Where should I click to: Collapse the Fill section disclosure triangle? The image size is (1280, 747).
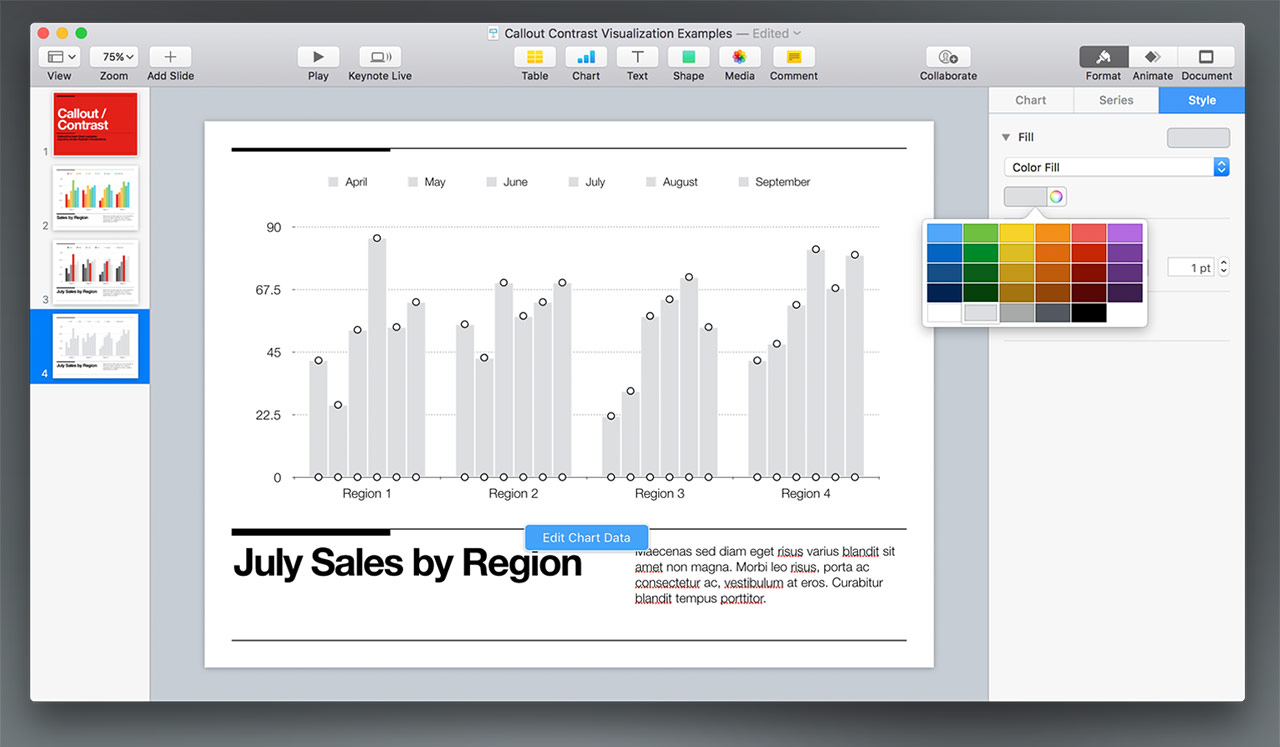(1006, 138)
